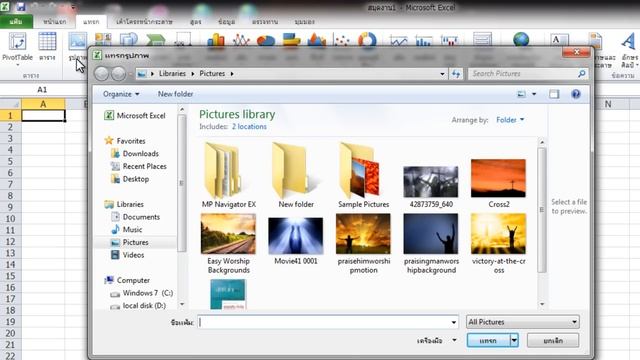Viewport: 640px width, 360px height.
Task: Select the Insert ribbon tab
Action: coord(91,22)
